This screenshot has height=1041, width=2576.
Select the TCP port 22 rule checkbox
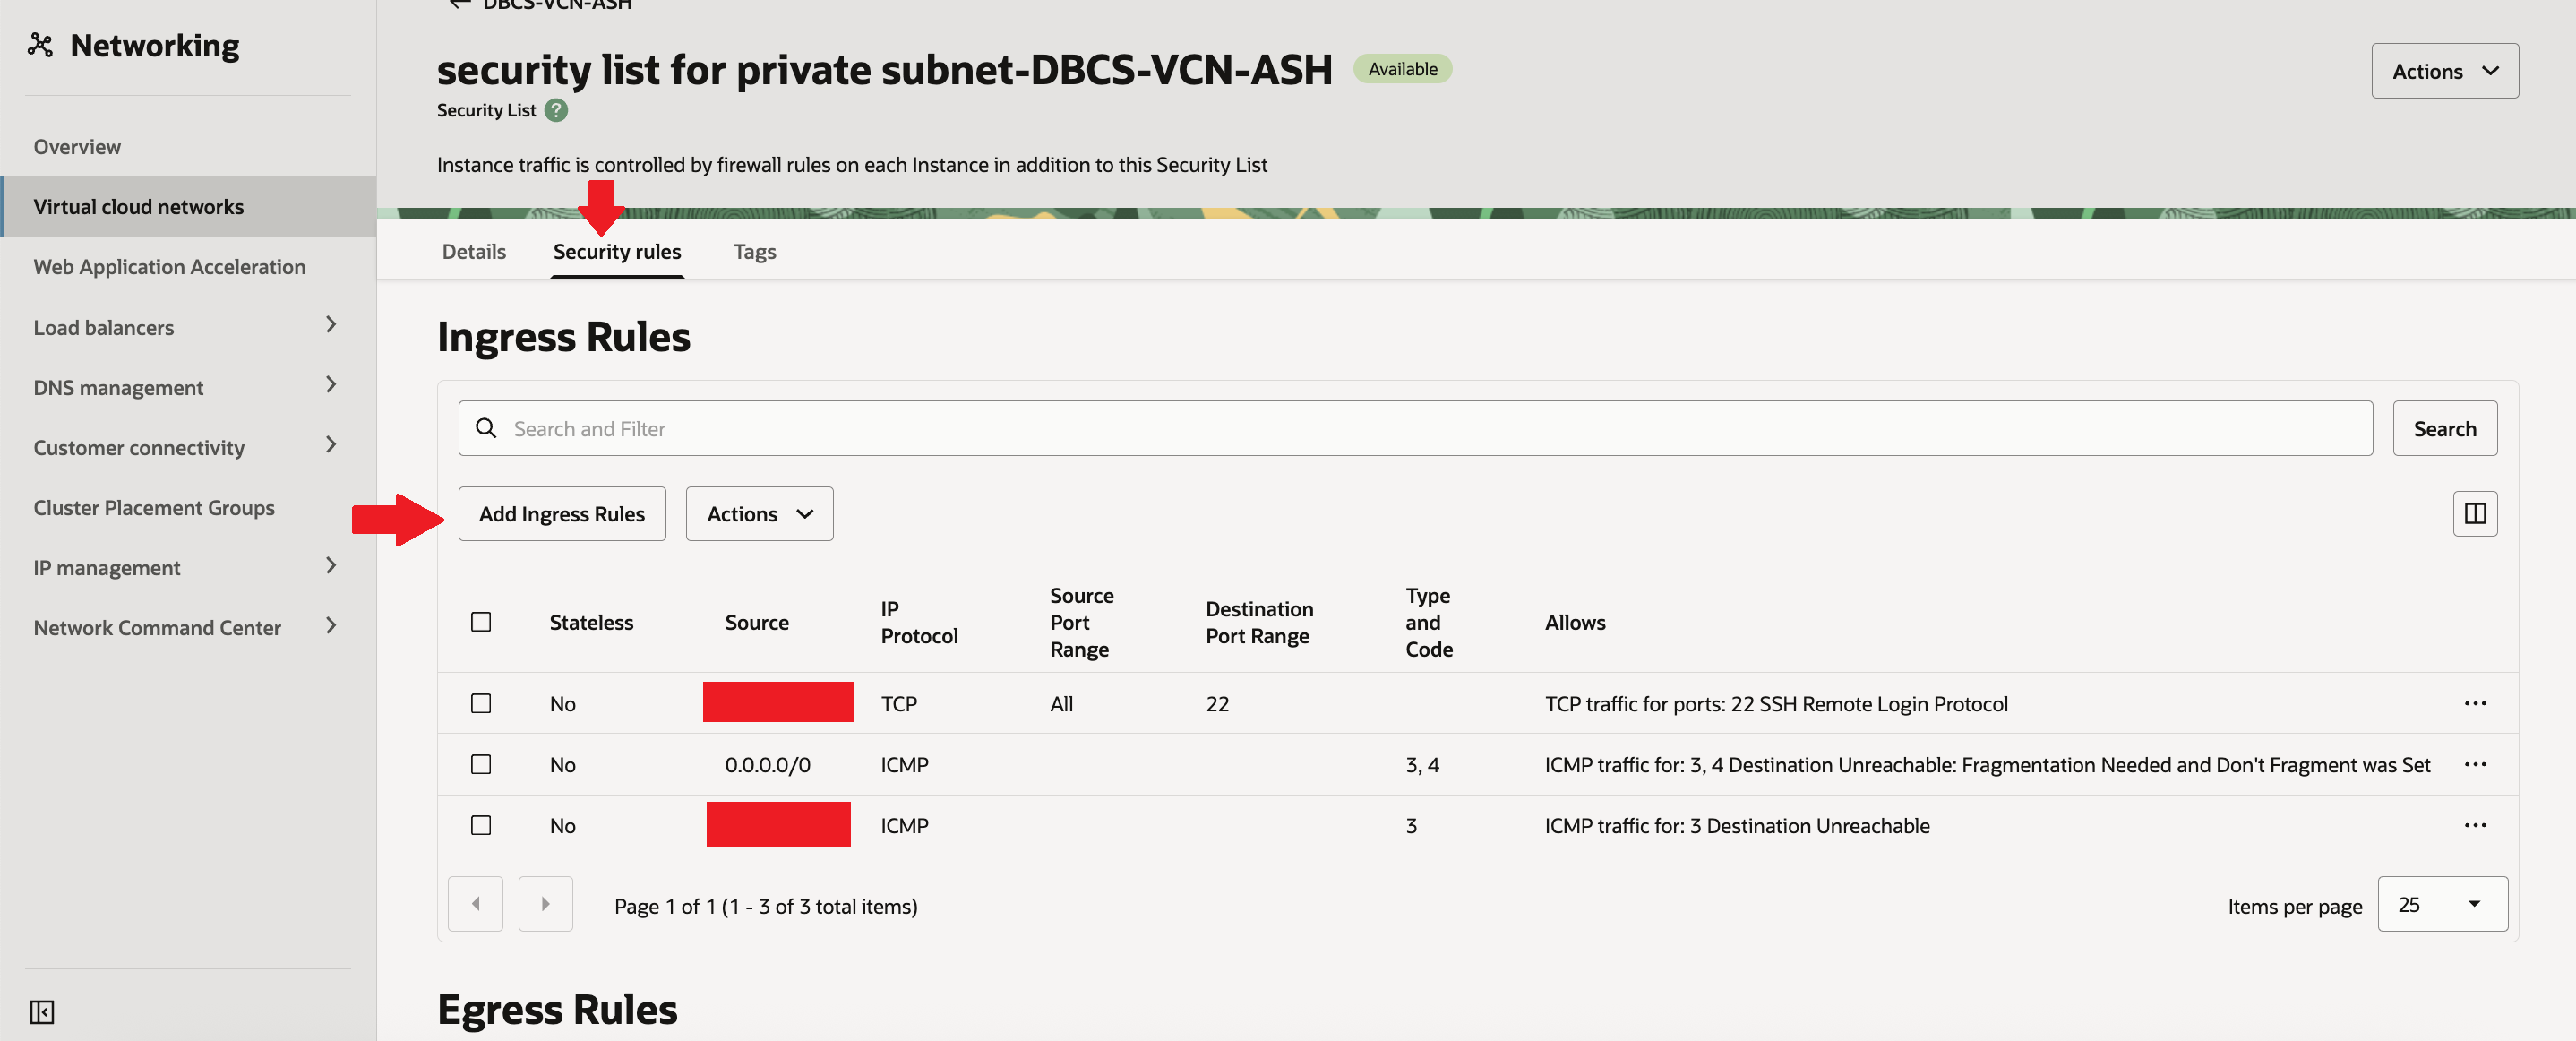(481, 703)
